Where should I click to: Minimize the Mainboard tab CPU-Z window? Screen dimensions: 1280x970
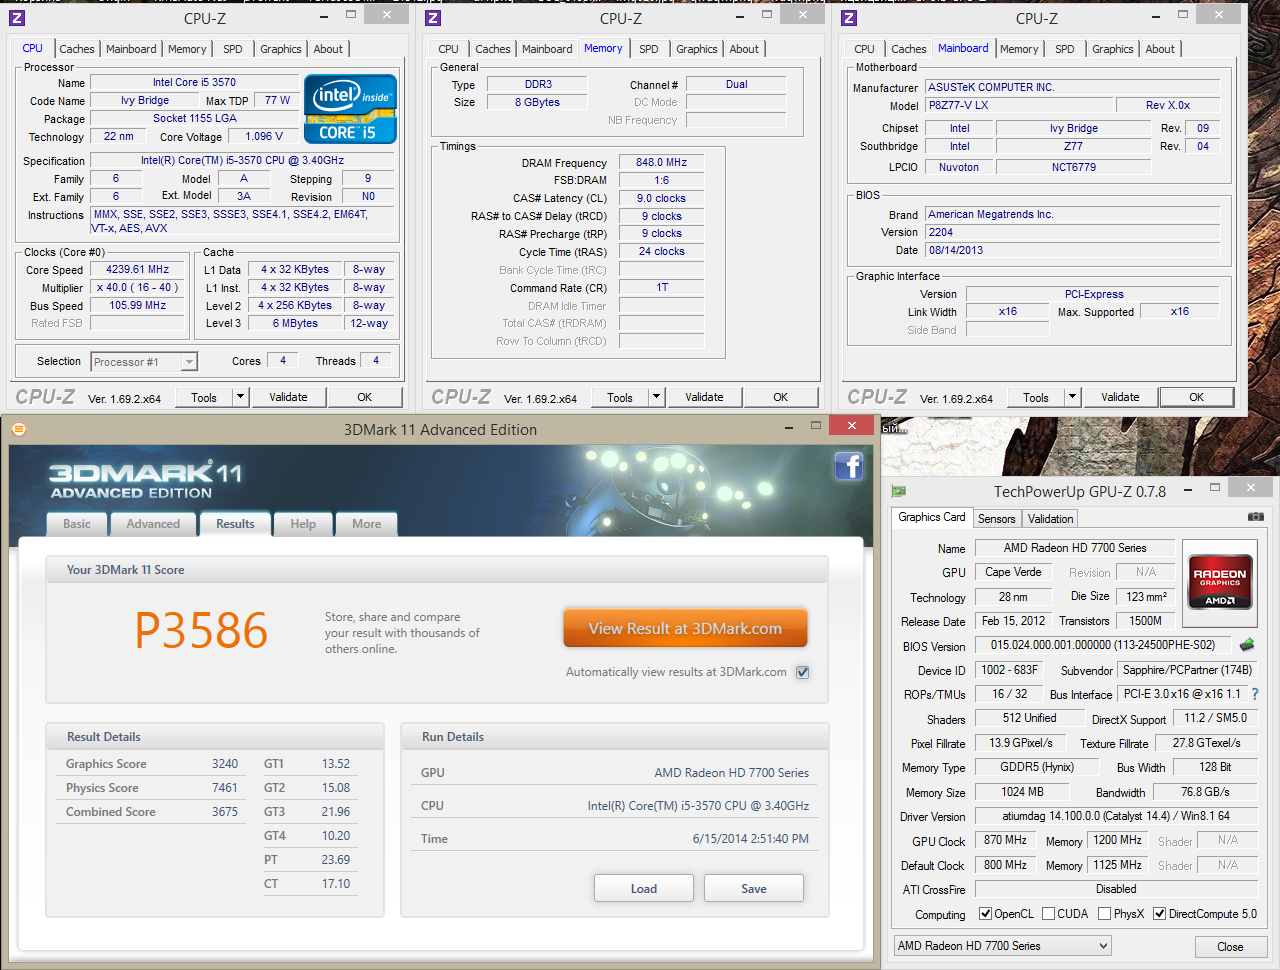[1156, 16]
